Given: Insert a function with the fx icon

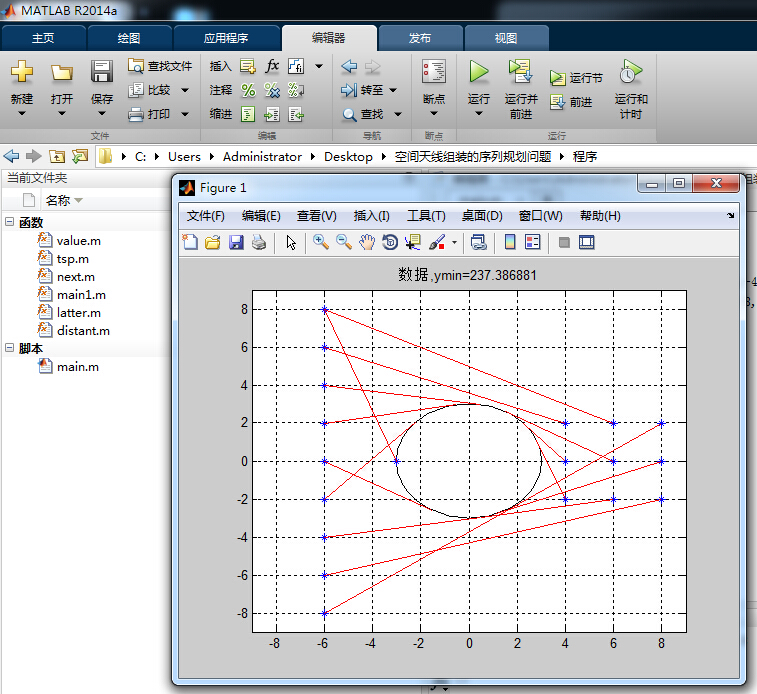Looking at the screenshot, I should coord(272,66).
